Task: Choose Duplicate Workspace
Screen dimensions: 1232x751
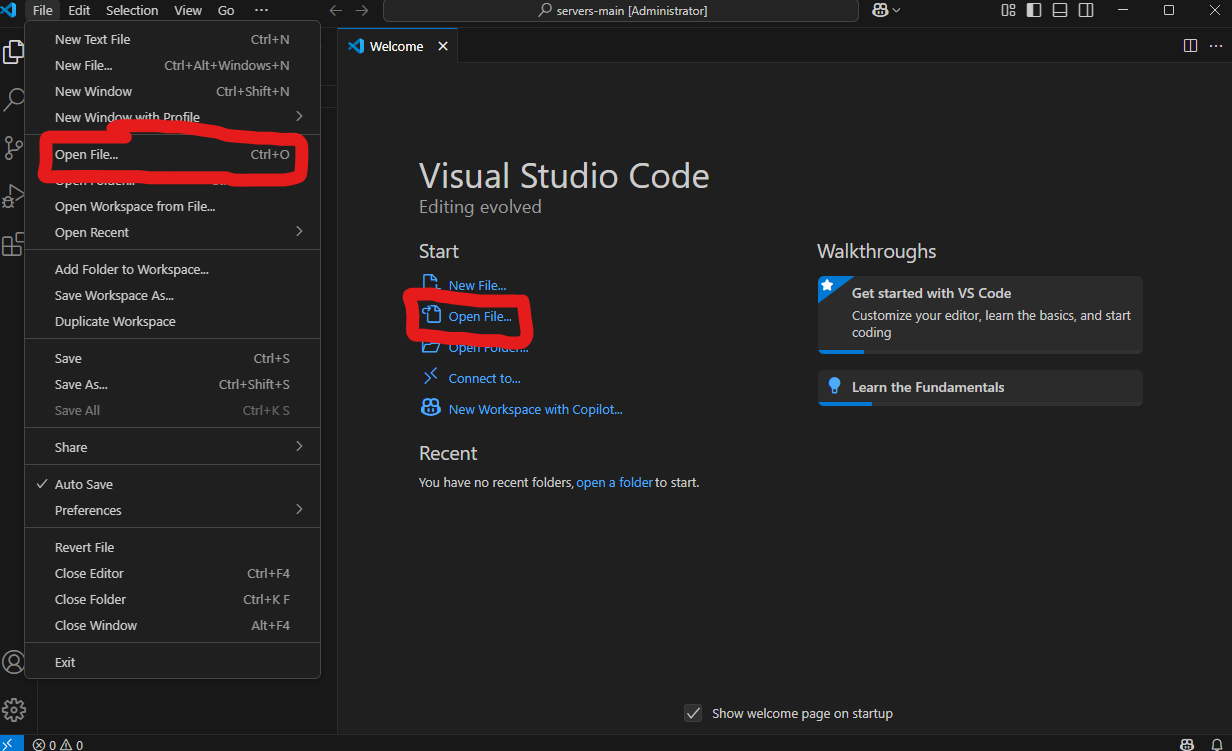Action: pos(172,321)
